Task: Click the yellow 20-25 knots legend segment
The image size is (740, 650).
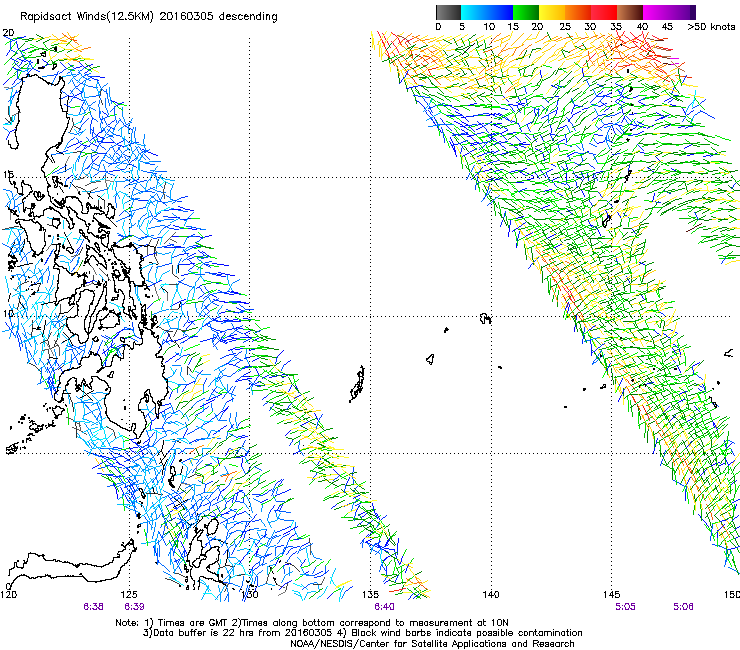Action: point(552,12)
